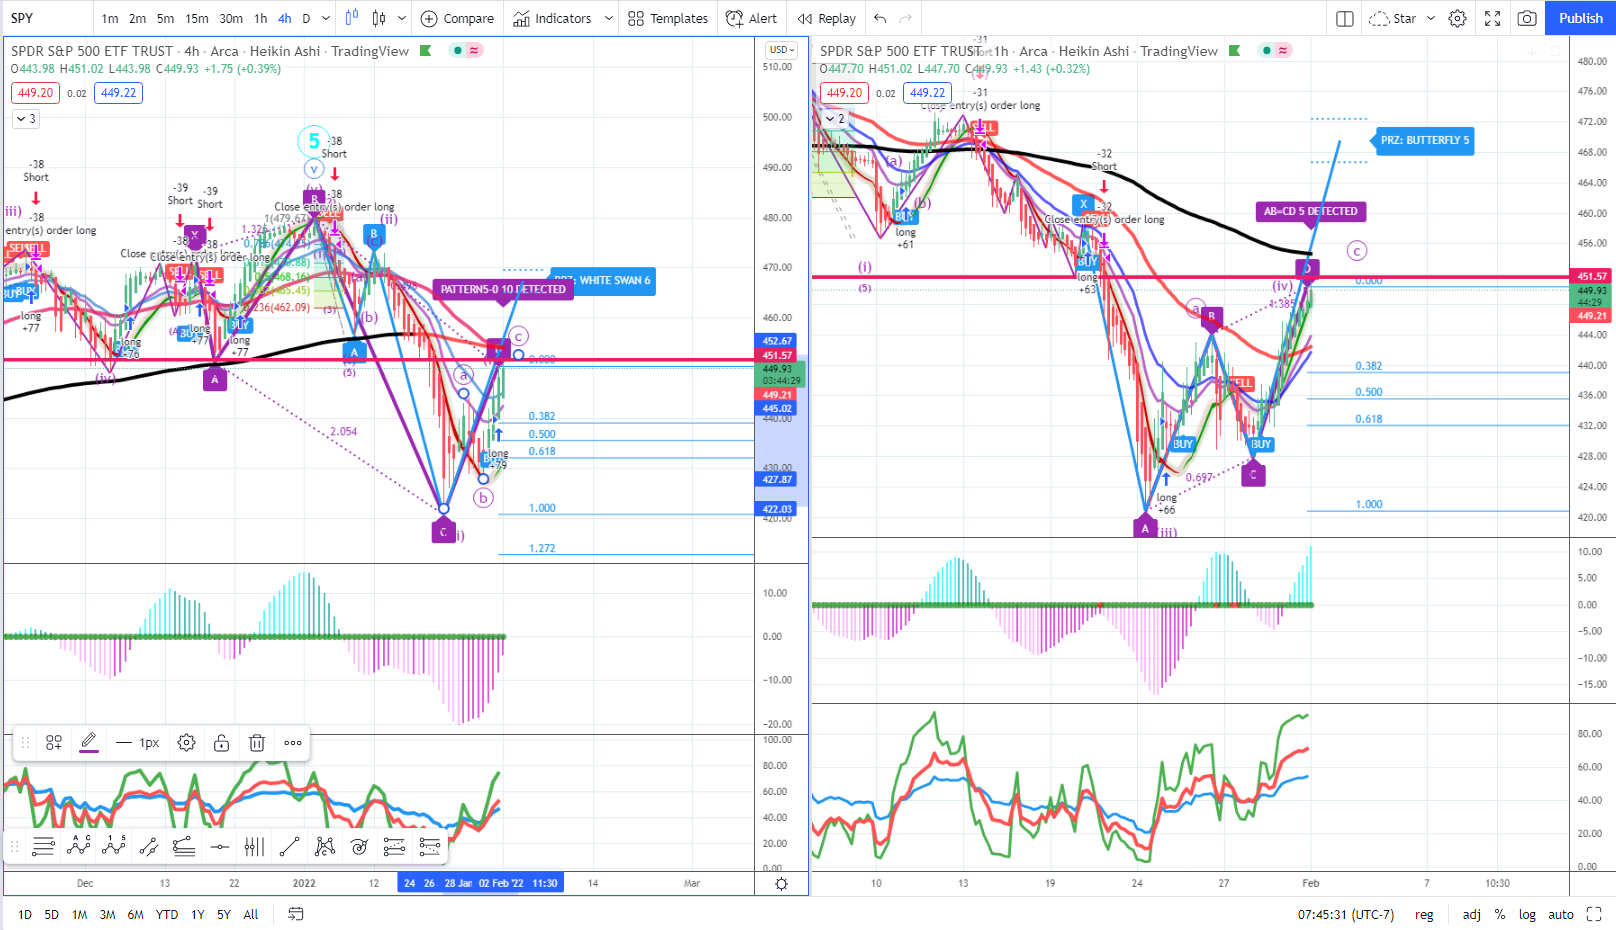Screen dimensions: 1616x930
Task: Open the Go to date icon
Action: (295, 914)
